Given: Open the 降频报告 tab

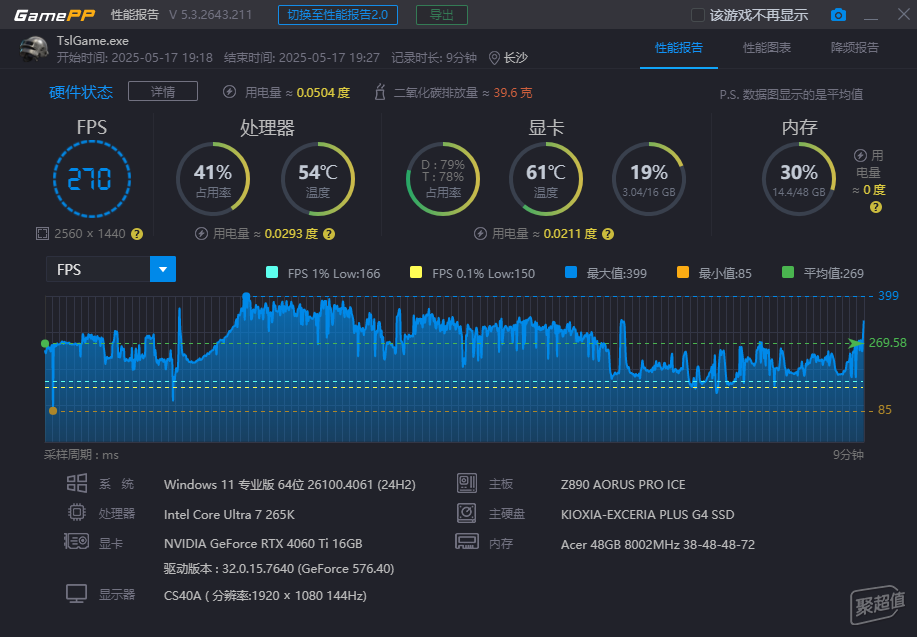Looking at the screenshot, I should 854,48.
